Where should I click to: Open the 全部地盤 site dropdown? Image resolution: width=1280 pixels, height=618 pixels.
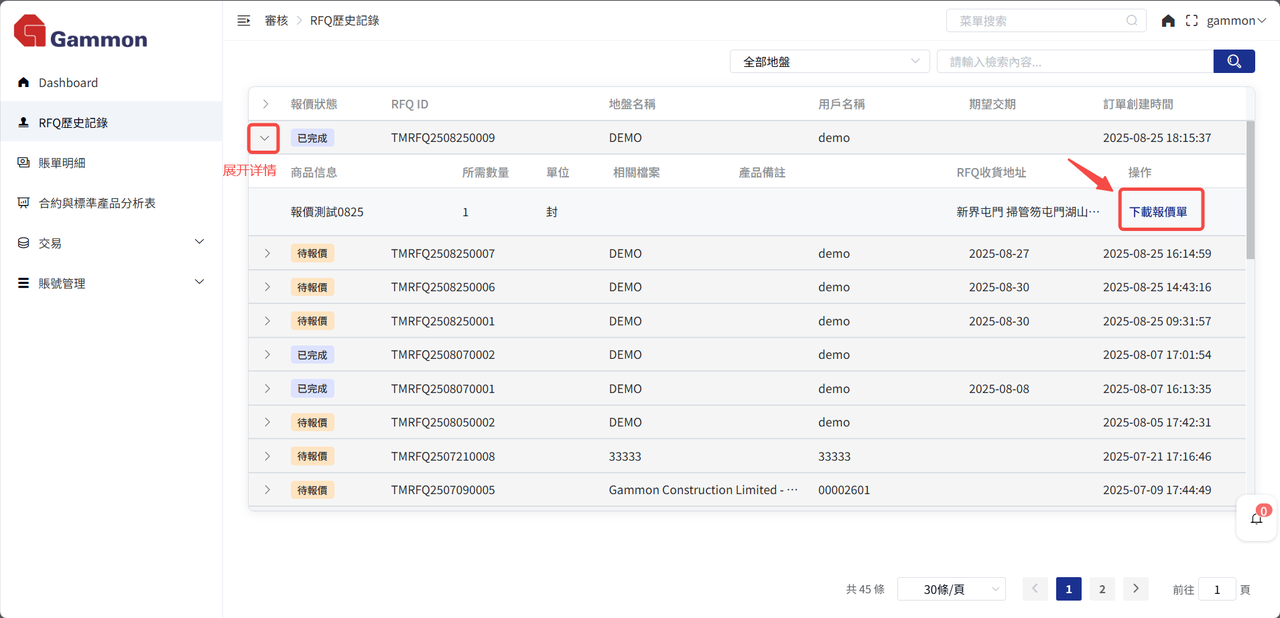[829, 62]
